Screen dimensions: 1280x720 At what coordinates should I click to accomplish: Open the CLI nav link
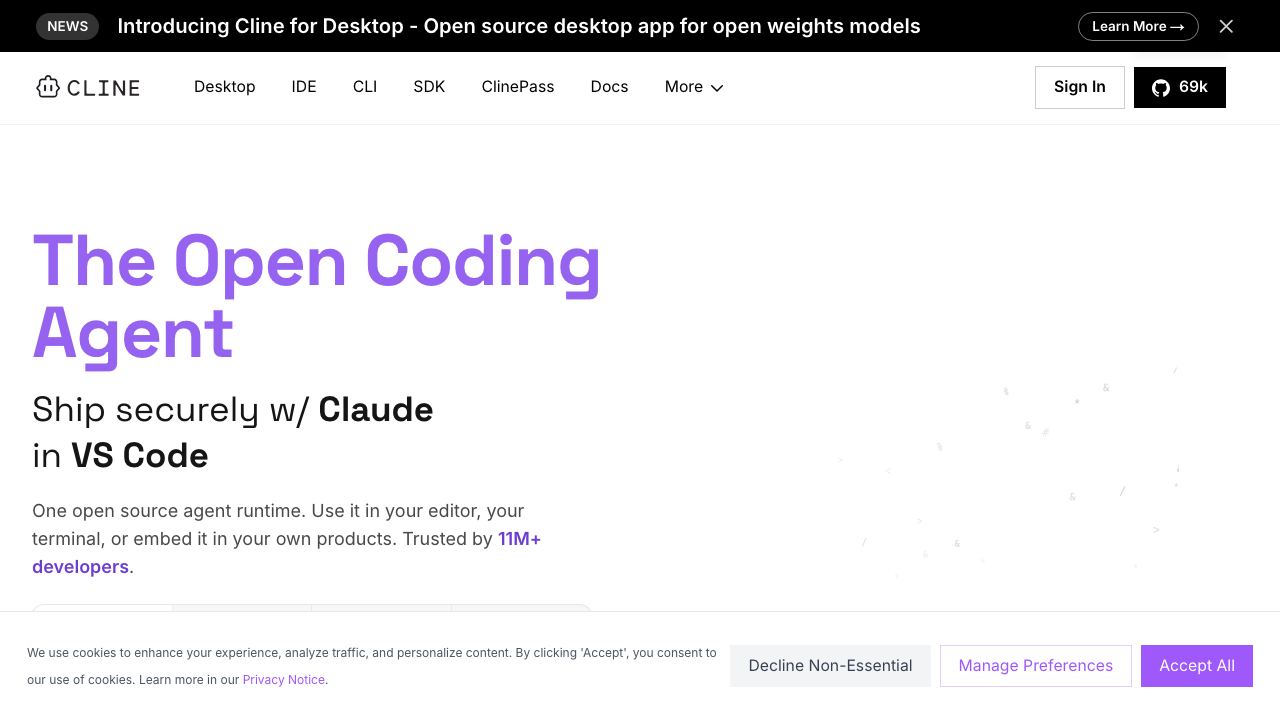point(365,87)
